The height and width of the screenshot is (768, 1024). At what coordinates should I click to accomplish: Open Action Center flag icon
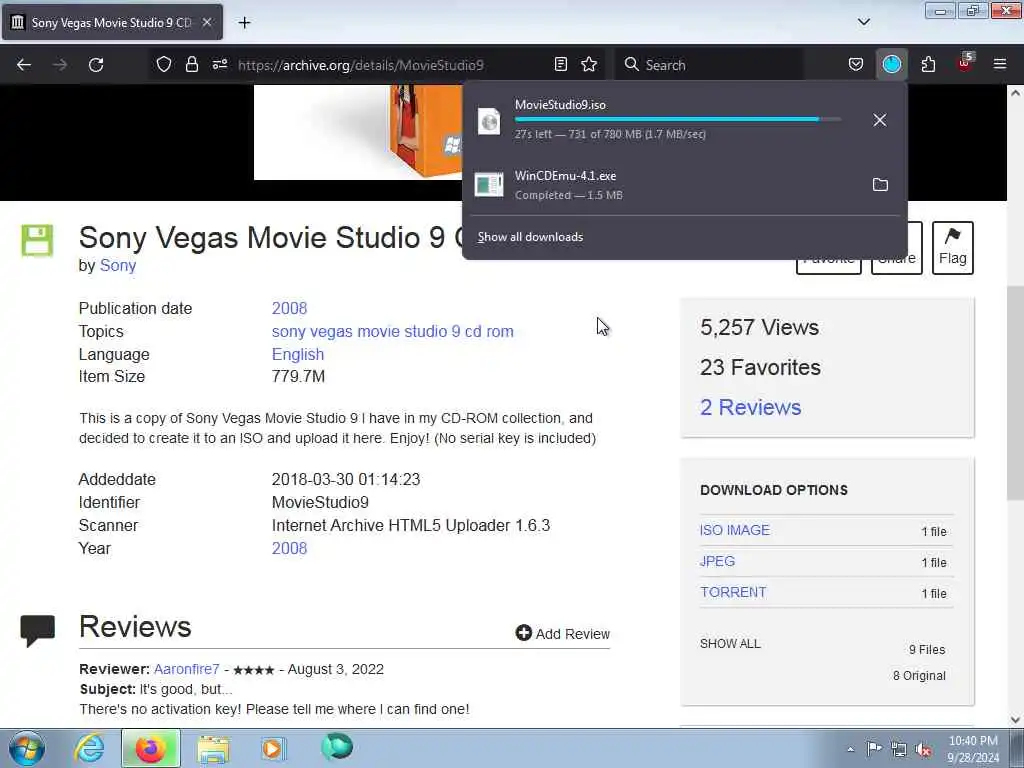873,748
